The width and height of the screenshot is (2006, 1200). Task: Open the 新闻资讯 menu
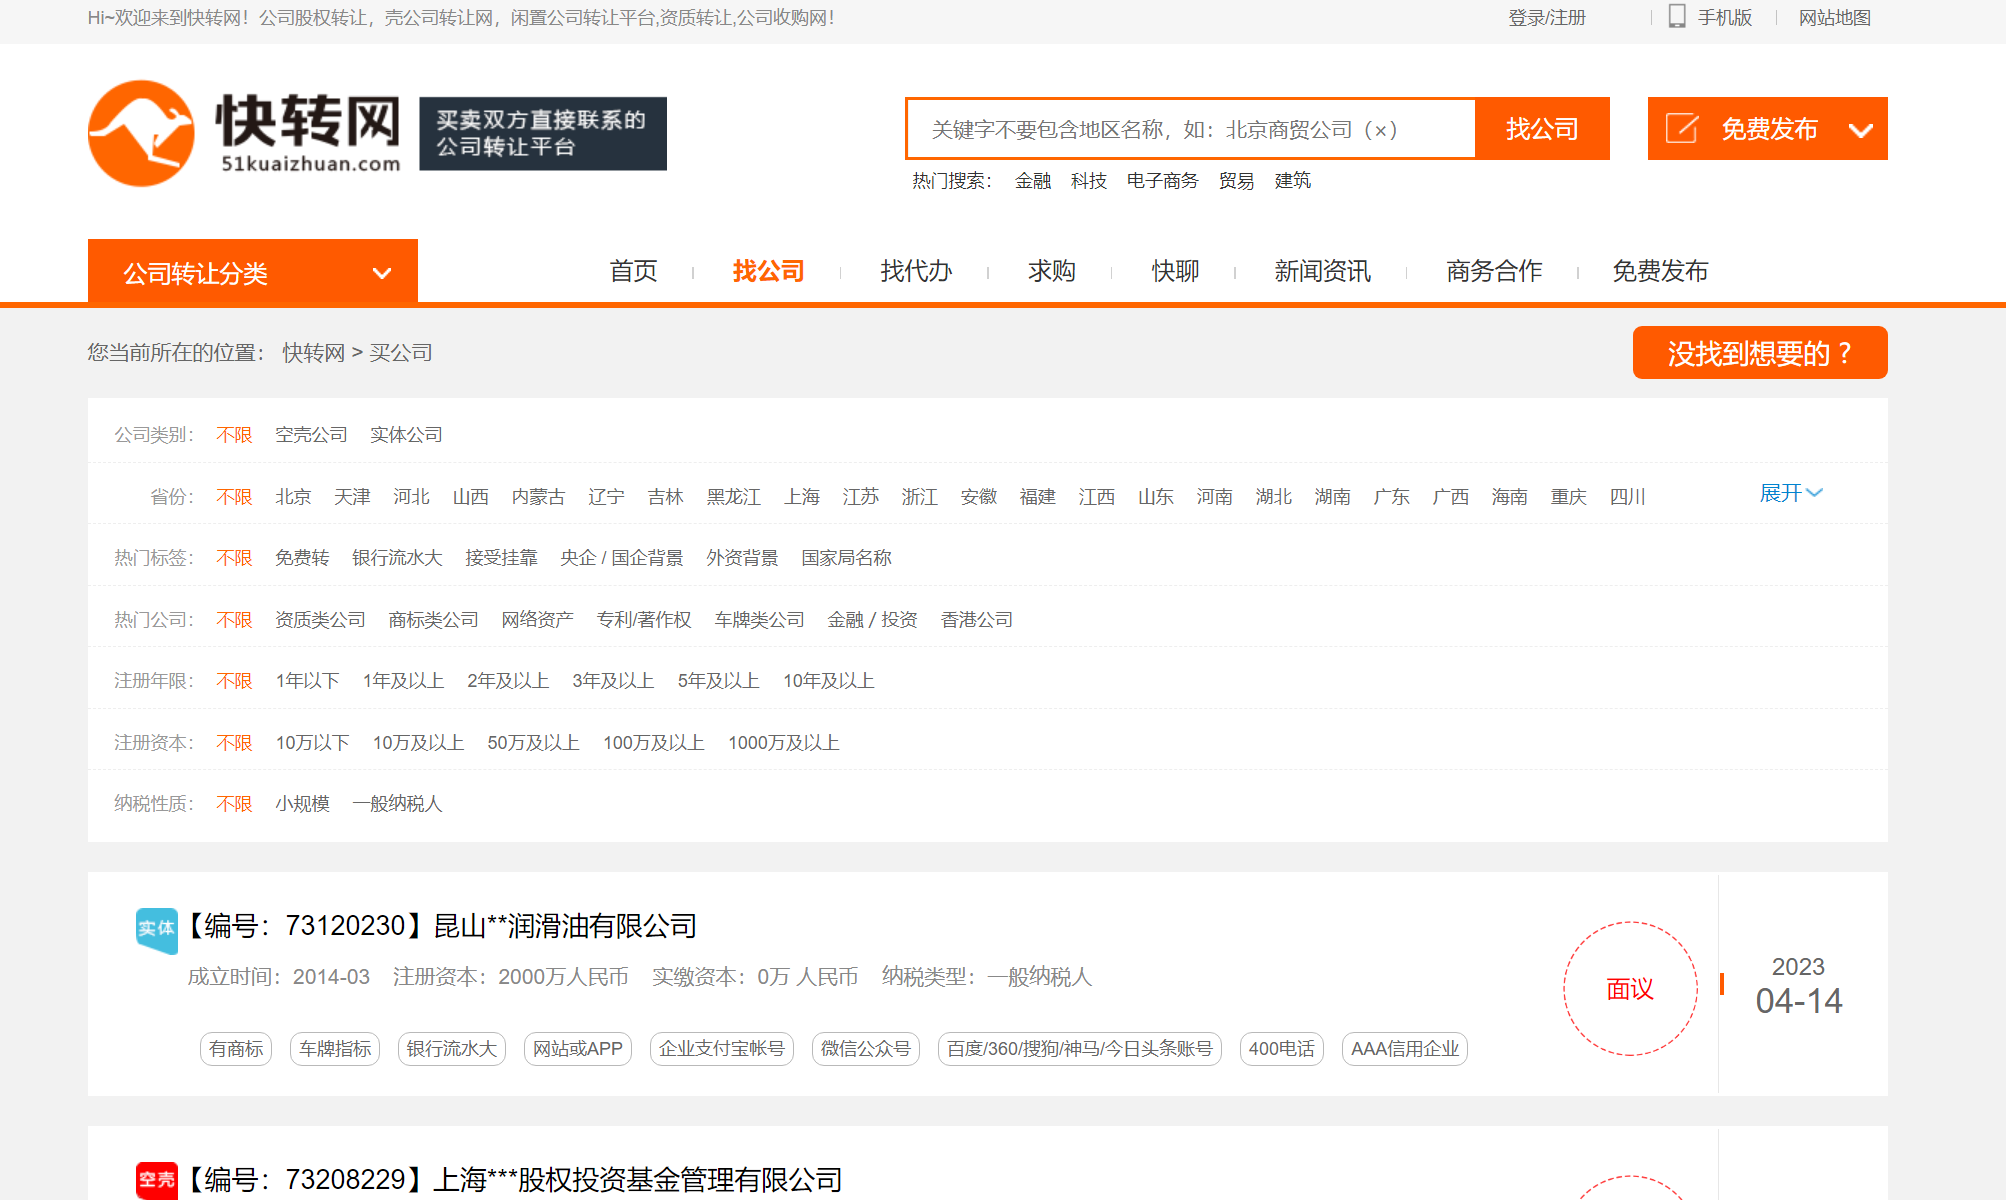[1322, 271]
